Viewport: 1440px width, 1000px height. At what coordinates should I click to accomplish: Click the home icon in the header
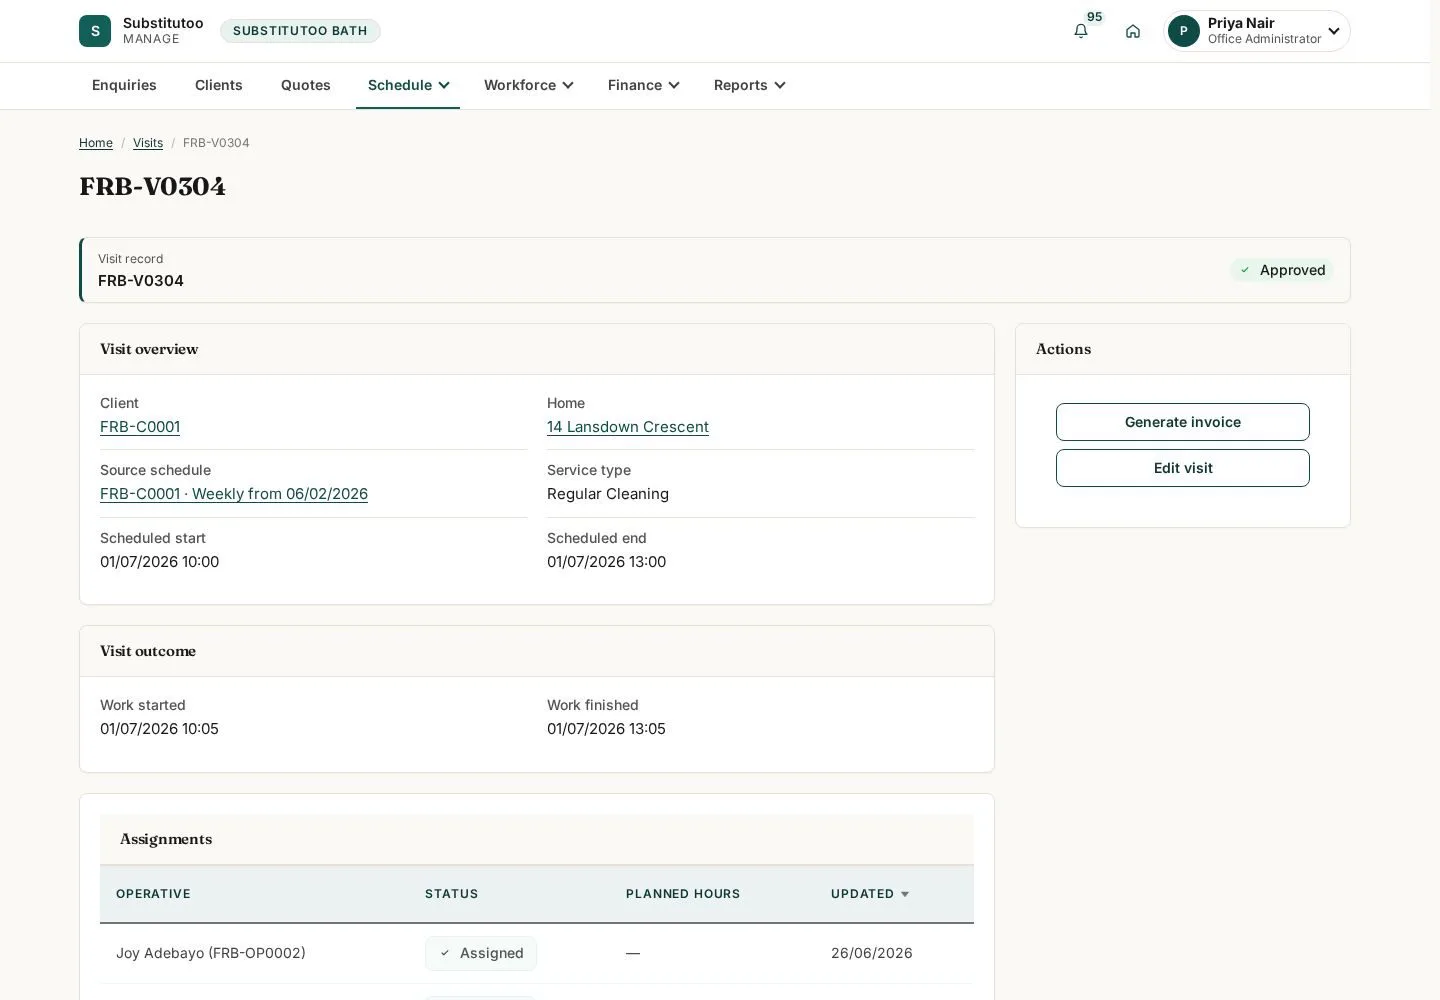(x=1133, y=31)
